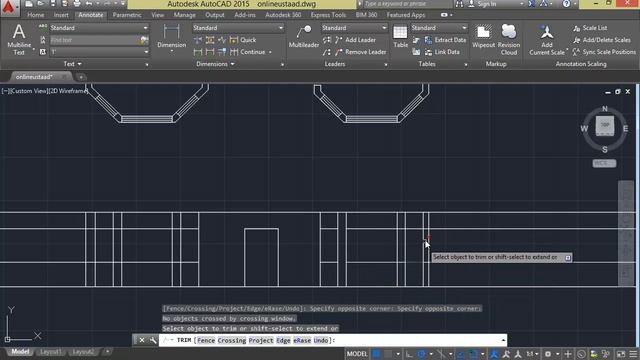Image resolution: width=640 pixels, height=360 pixels.
Task: Click the WCS label under ViewCube
Action: click(604, 163)
